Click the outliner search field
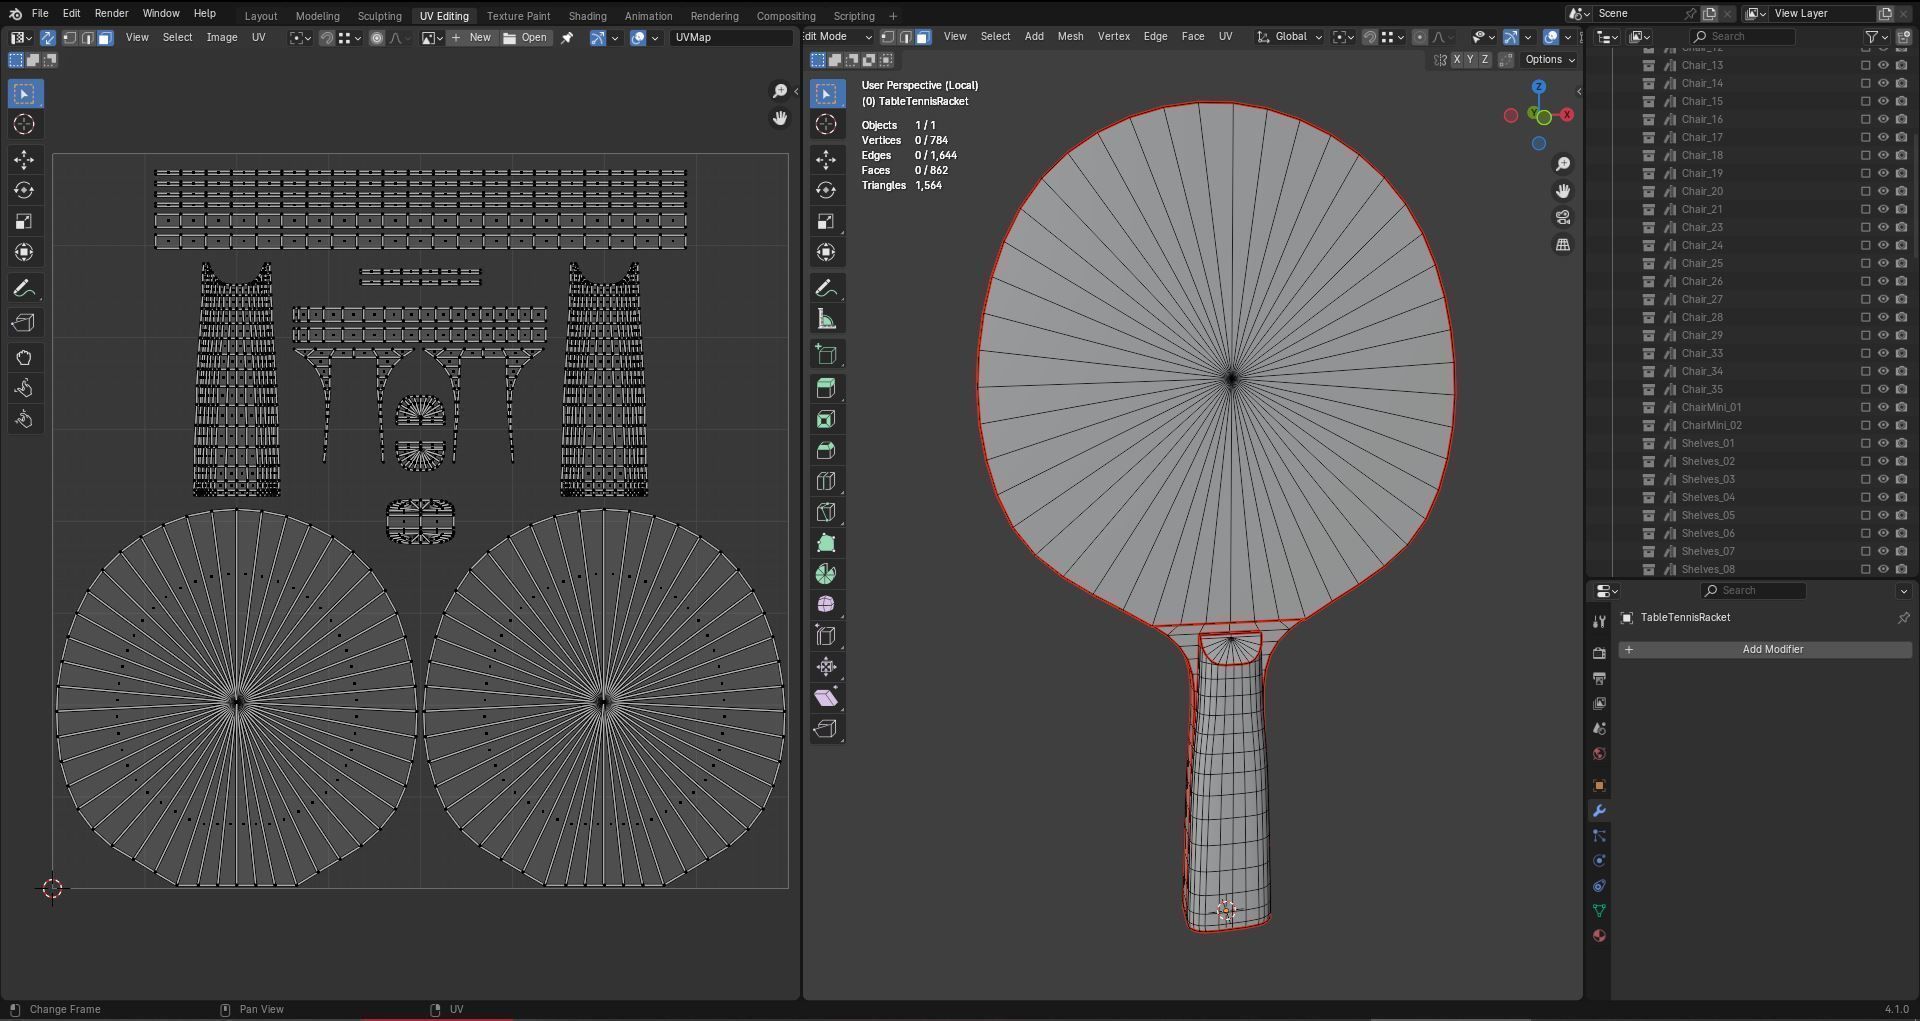The width and height of the screenshot is (1920, 1021). 1742,37
